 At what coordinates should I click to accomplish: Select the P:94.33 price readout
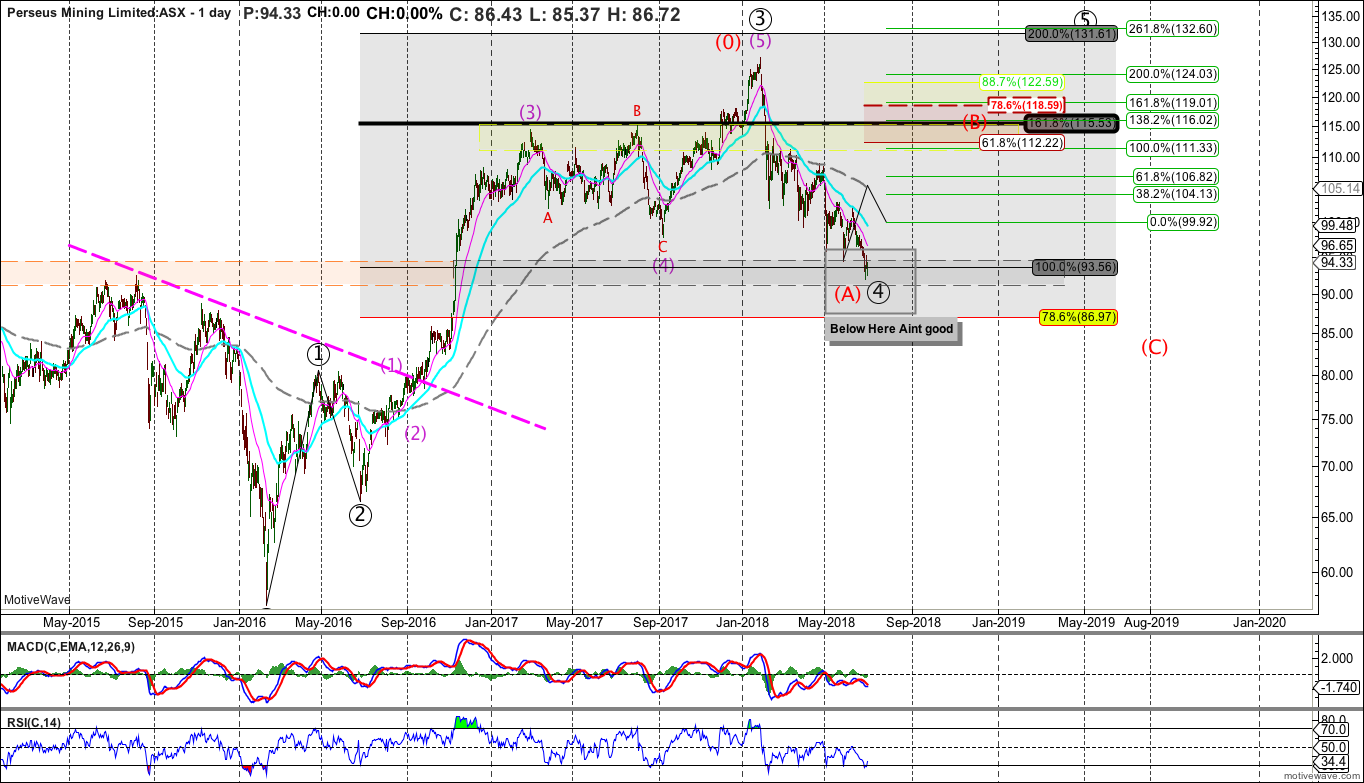[x=273, y=16]
